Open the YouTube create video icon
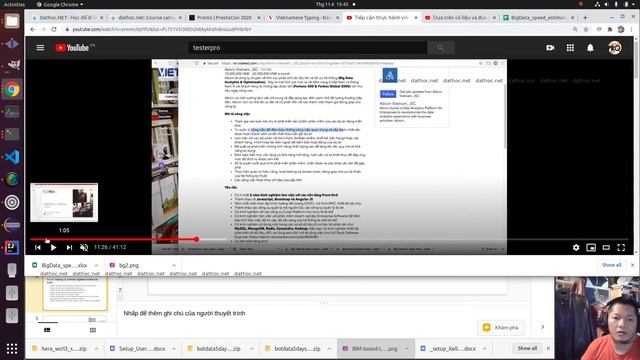Viewport: 640px width, 360px height. point(550,48)
